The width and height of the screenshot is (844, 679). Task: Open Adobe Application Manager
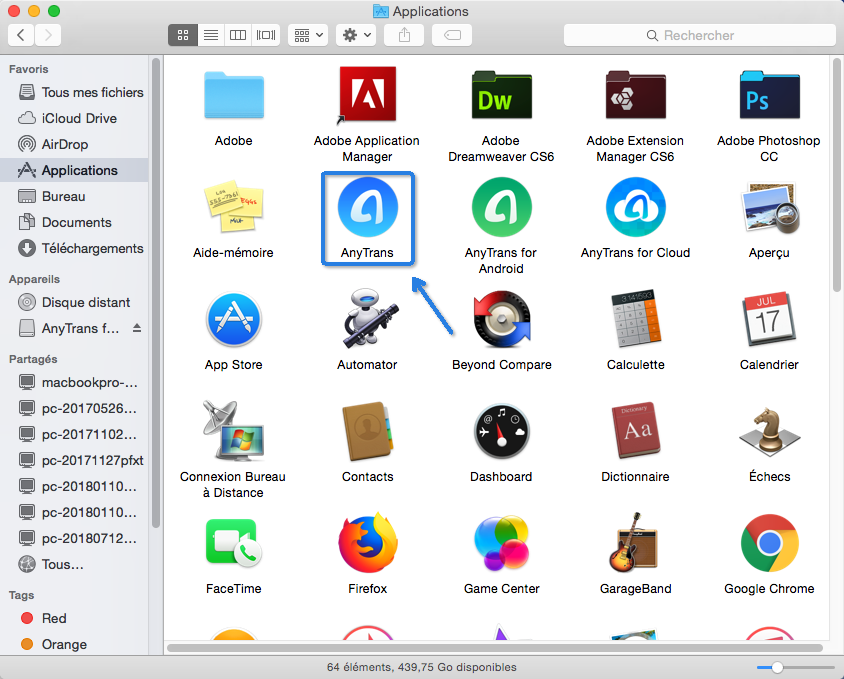coord(368,95)
